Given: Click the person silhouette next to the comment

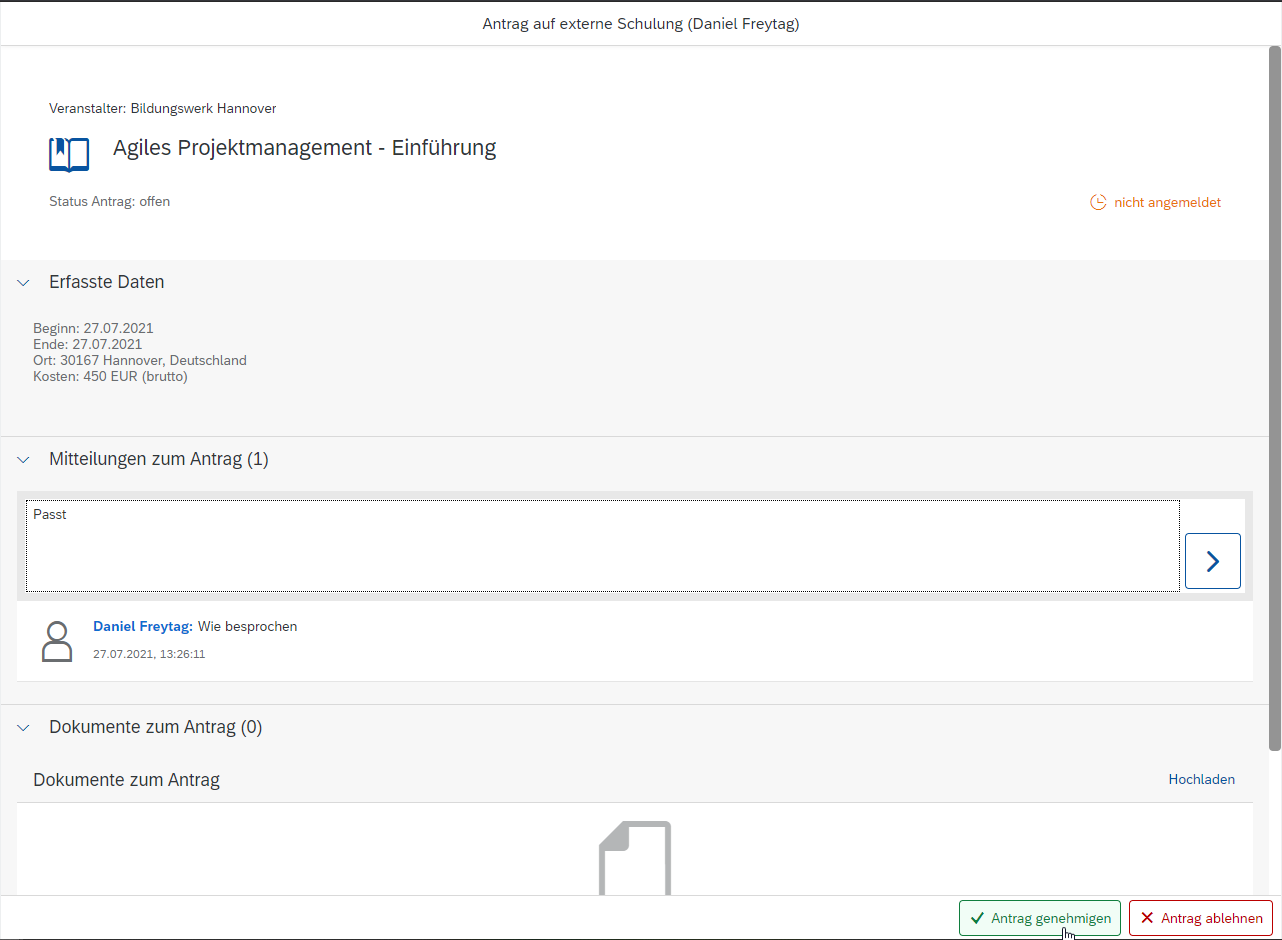Looking at the screenshot, I should [57, 640].
